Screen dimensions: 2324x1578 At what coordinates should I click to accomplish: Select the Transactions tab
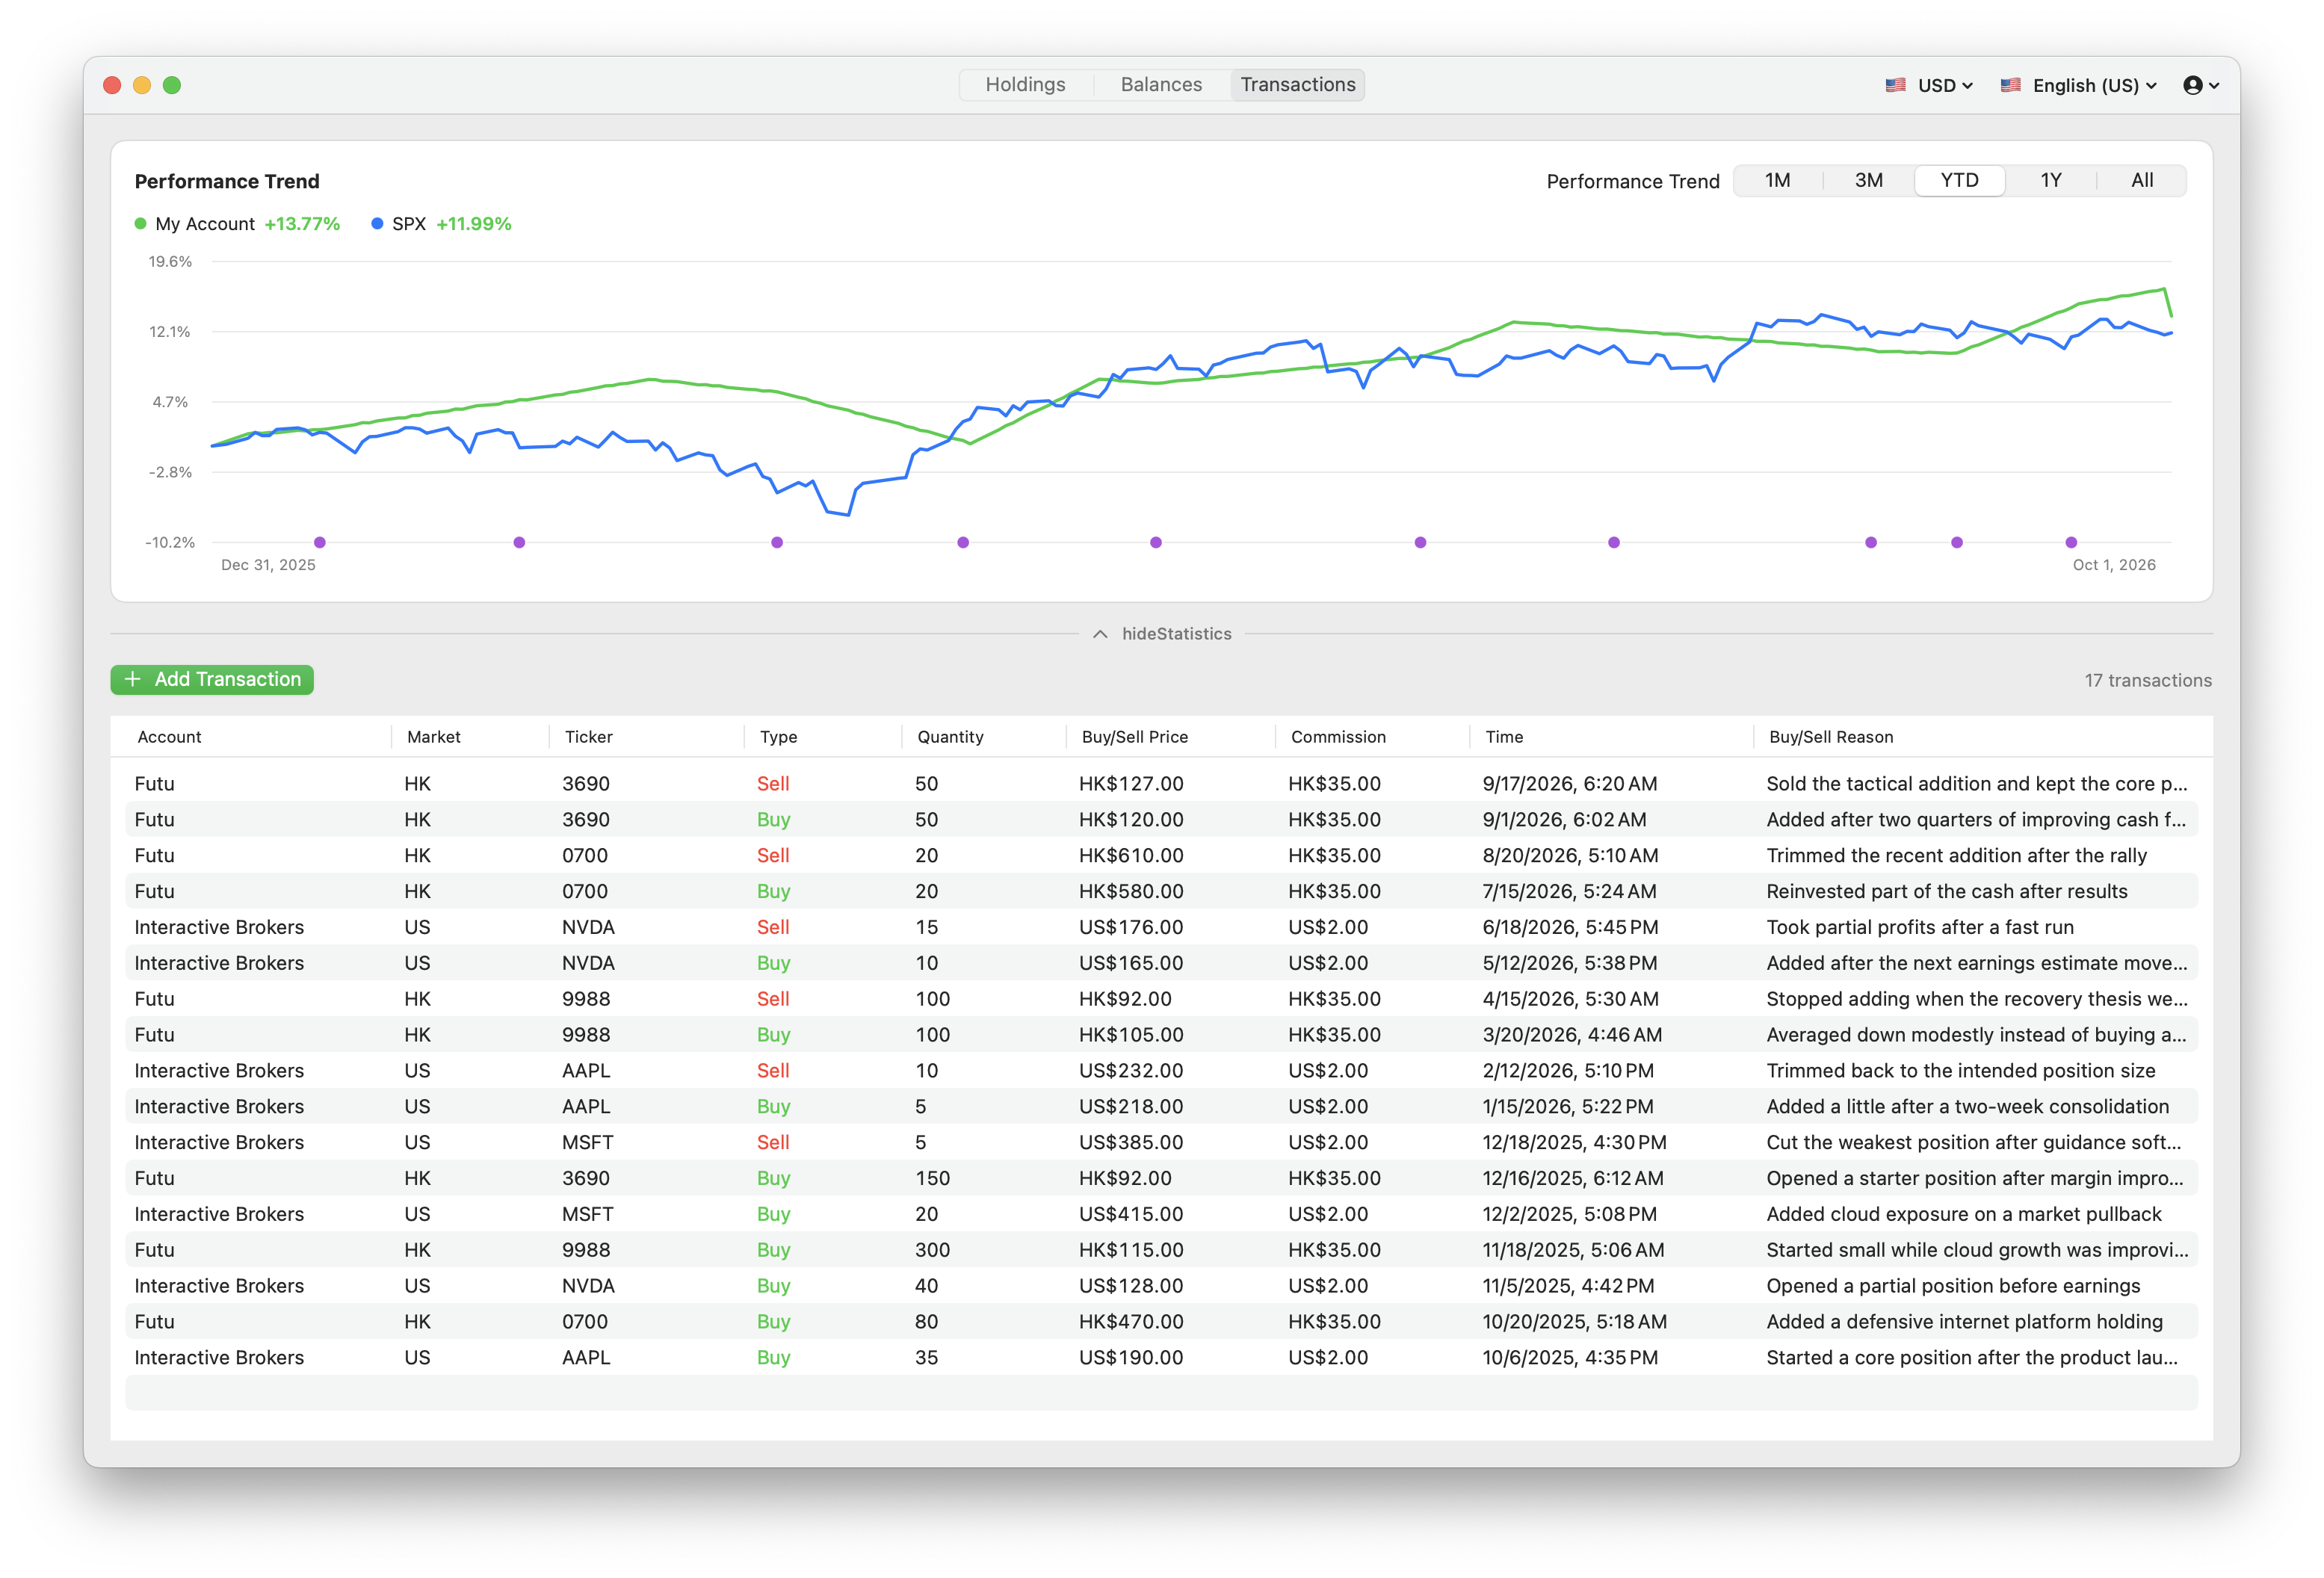point(1297,85)
